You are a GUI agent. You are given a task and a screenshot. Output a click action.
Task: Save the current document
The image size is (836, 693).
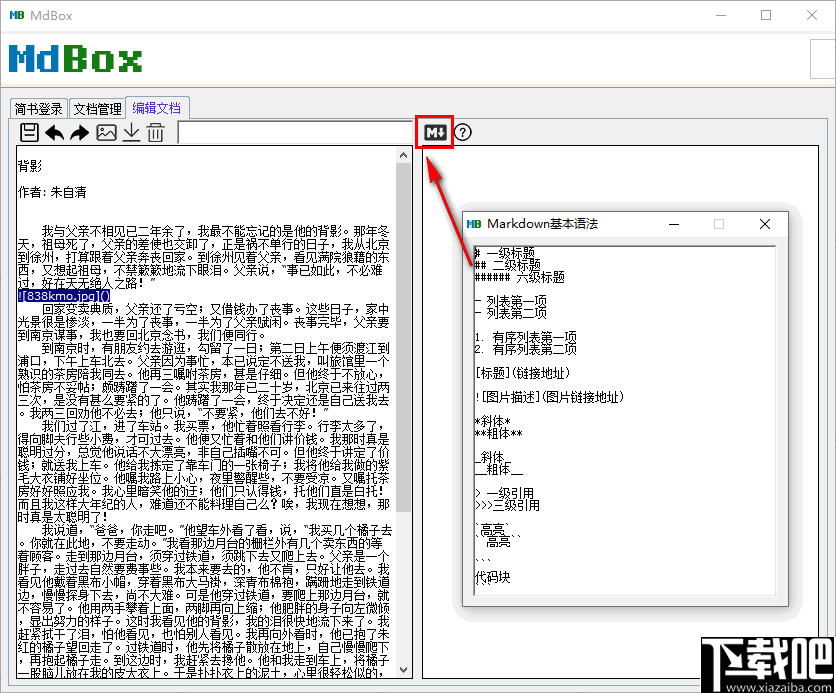(29, 131)
